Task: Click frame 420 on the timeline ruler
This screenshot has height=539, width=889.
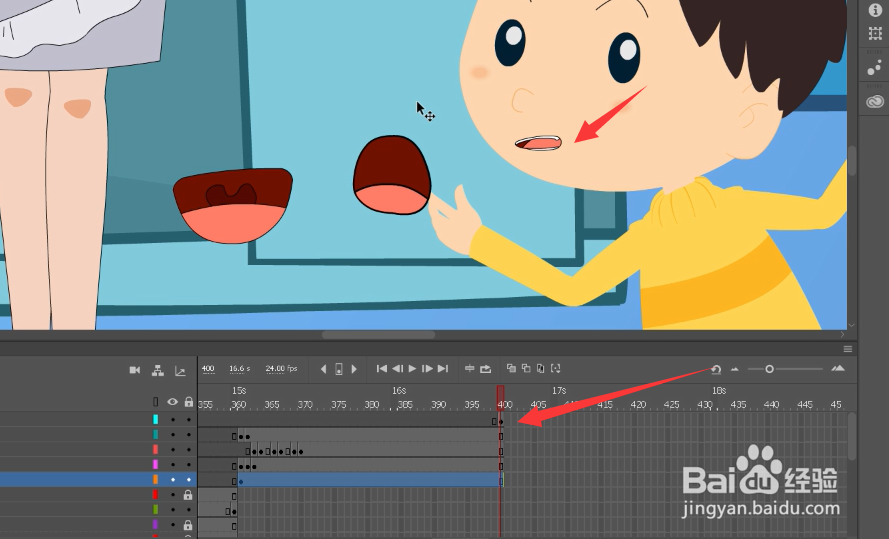Action: (x=638, y=405)
